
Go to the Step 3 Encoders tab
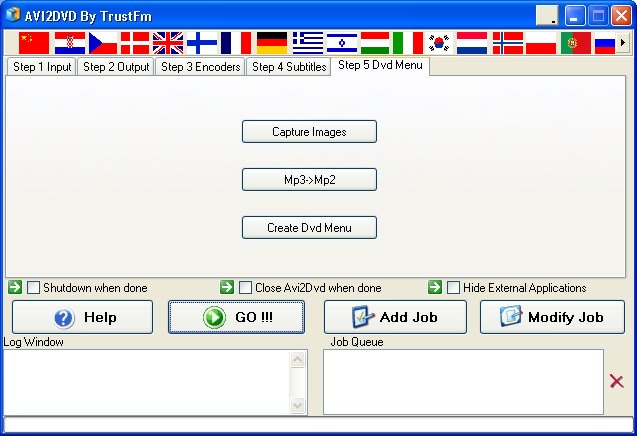tap(201, 67)
